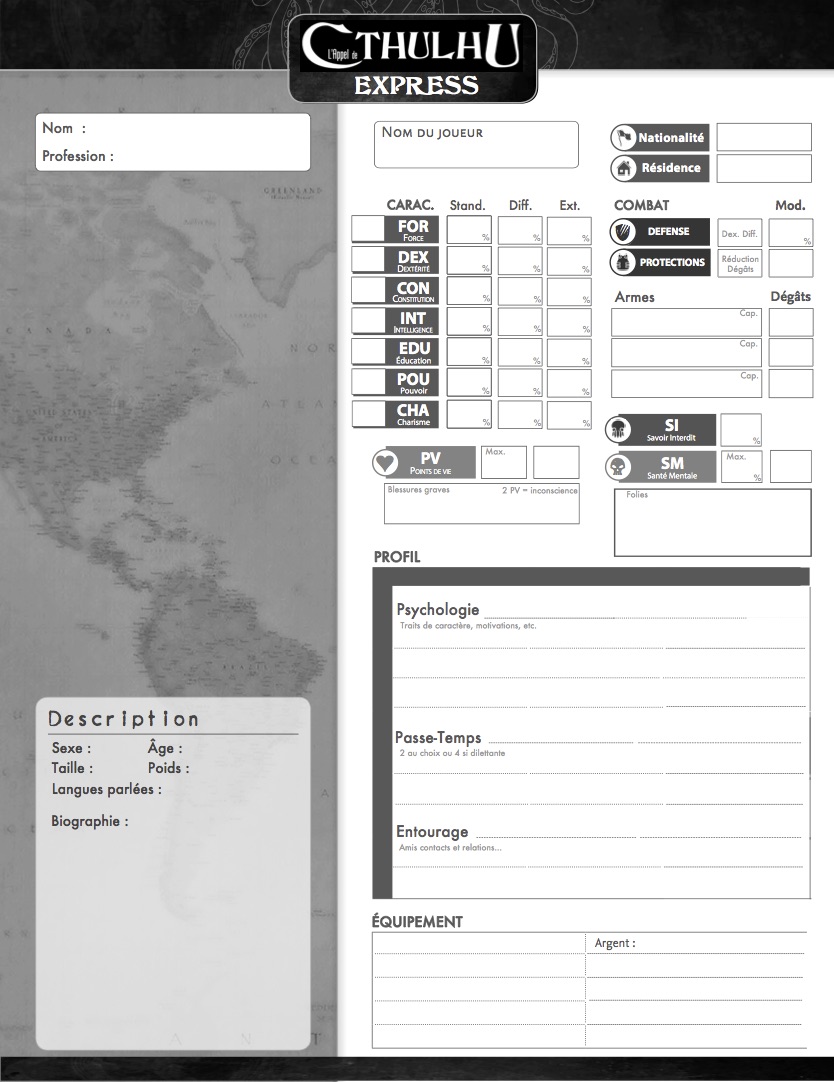Click the Argent field
This screenshot has width=834, height=1082.
[695, 943]
